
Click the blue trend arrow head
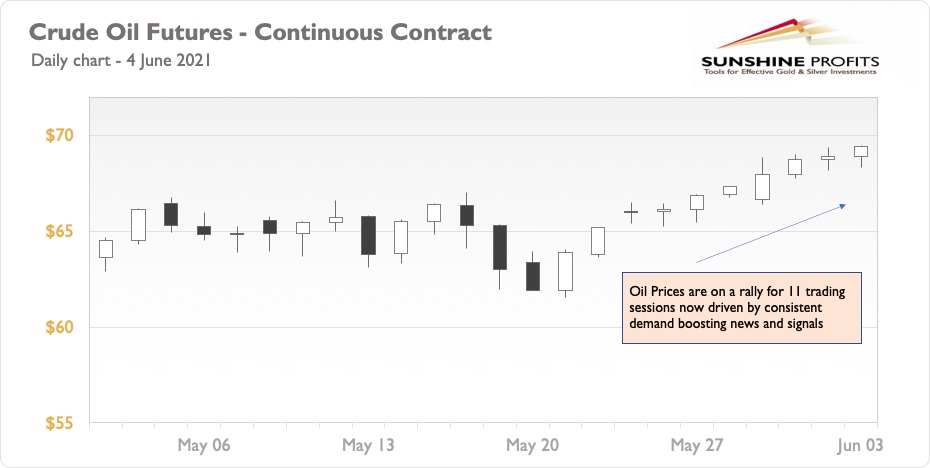pos(842,206)
